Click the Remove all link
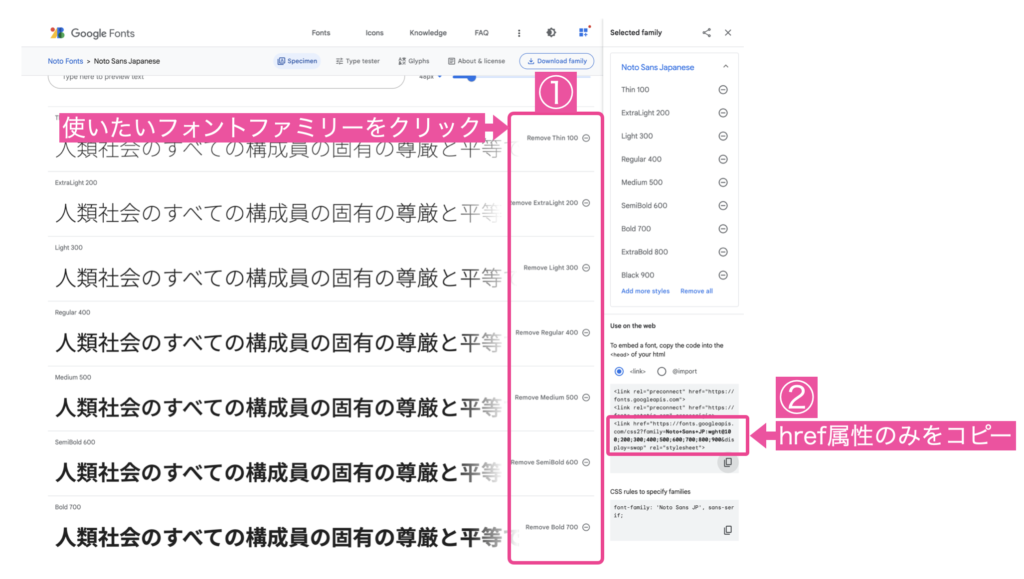 (696, 291)
